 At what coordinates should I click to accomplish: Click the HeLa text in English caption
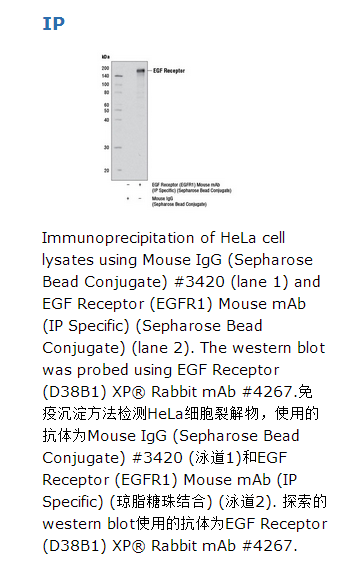[x=238, y=238]
